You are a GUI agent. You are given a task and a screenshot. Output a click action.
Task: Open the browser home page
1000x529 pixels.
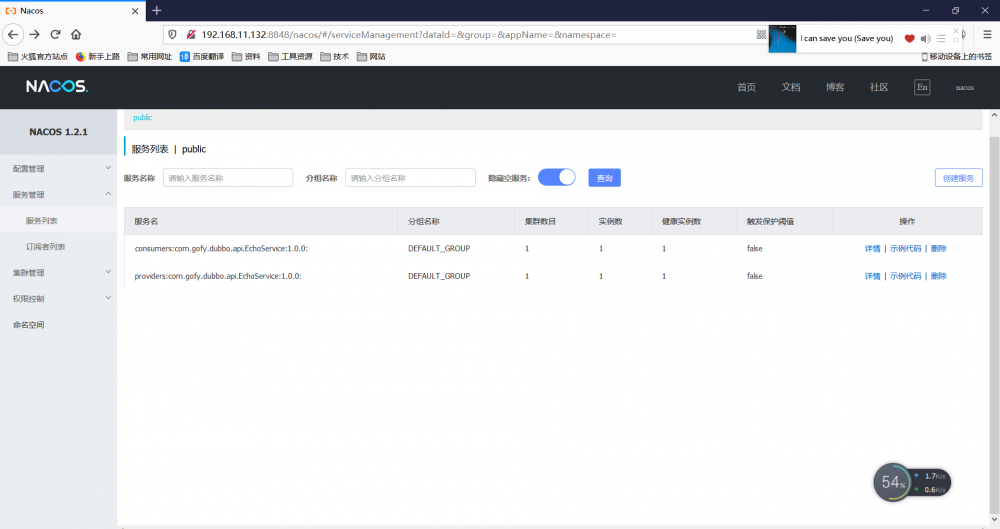pyautogui.click(x=76, y=34)
